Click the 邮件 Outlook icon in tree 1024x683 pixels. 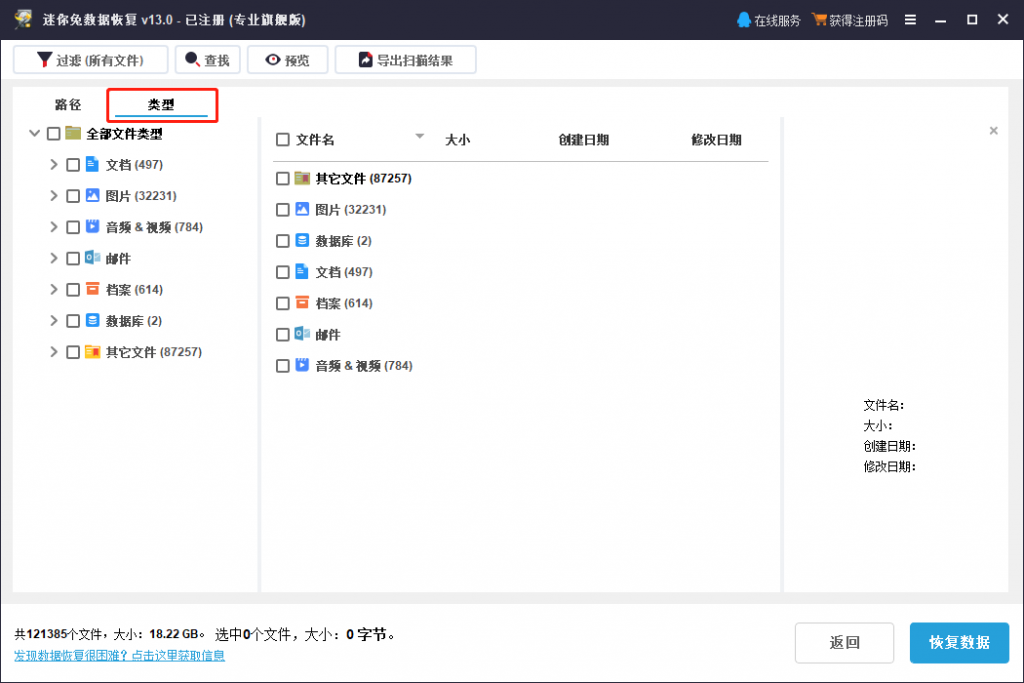[93, 258]
